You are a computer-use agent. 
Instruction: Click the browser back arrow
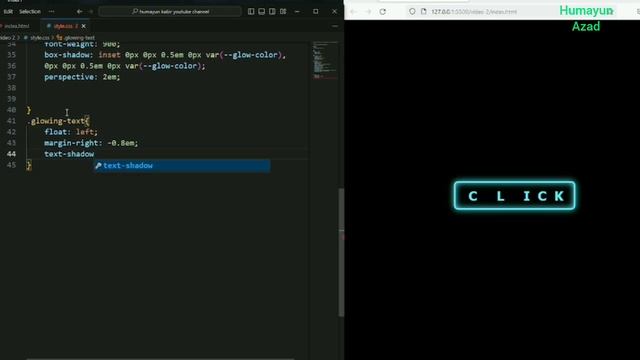pyautogui.click(x=353, y=12)
